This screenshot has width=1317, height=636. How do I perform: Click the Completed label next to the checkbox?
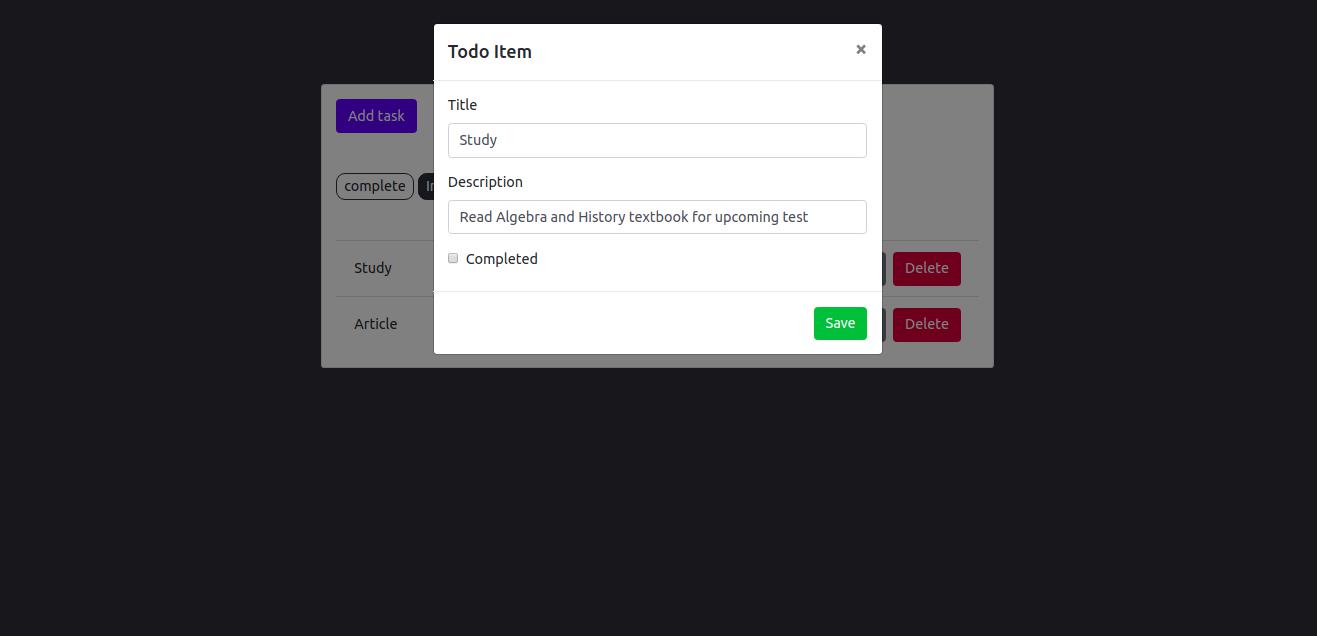[501, 259]
